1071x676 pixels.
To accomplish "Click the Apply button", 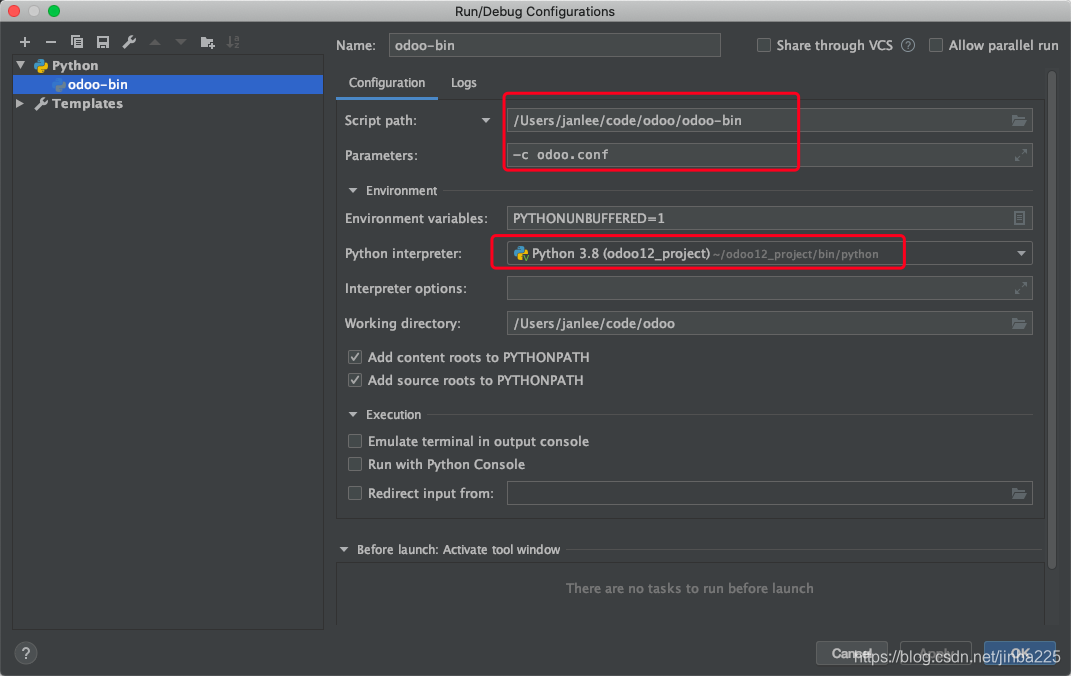I will coord(936,653).
